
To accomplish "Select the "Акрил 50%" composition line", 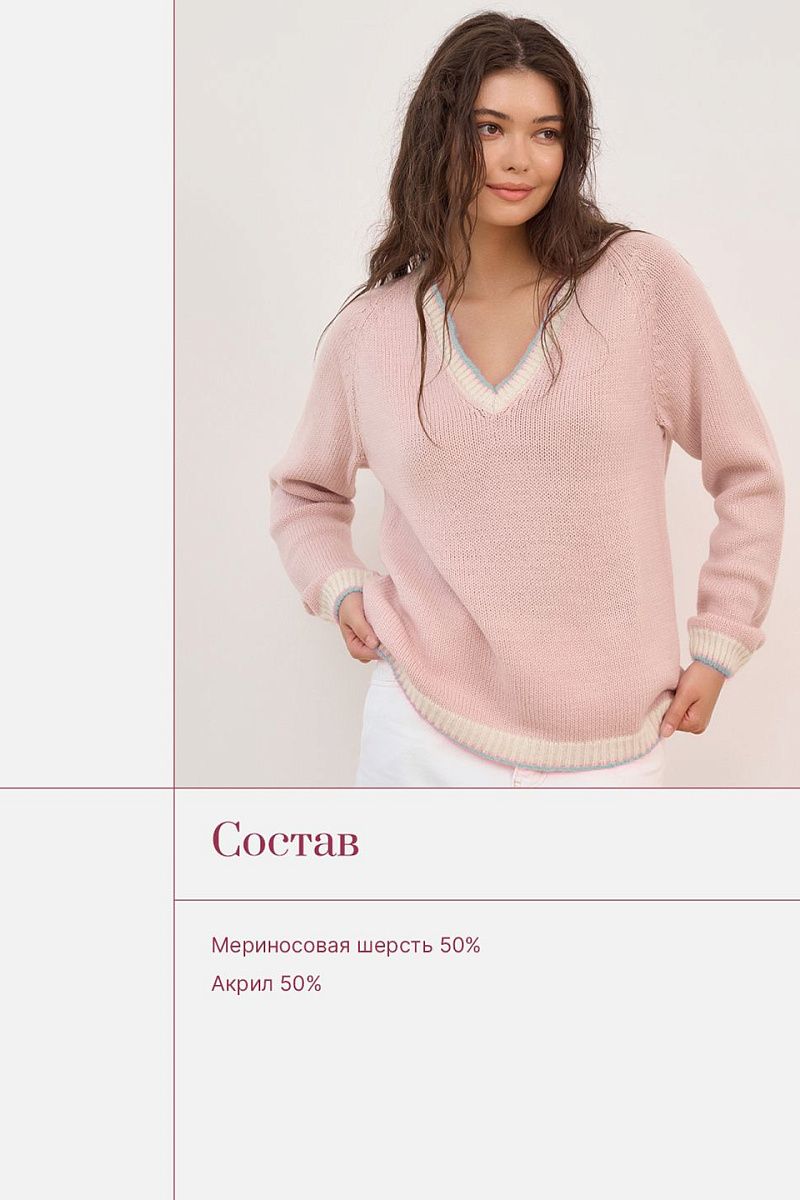I will (266, 984).
